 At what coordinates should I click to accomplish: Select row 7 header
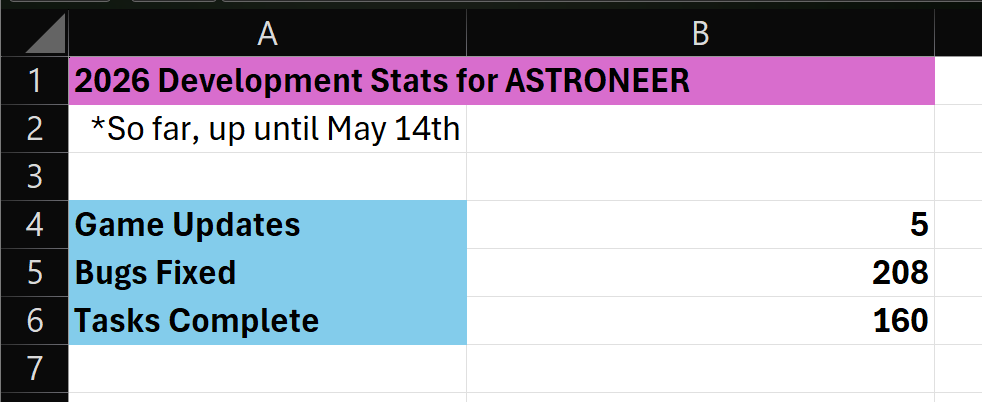click(34, 369)
